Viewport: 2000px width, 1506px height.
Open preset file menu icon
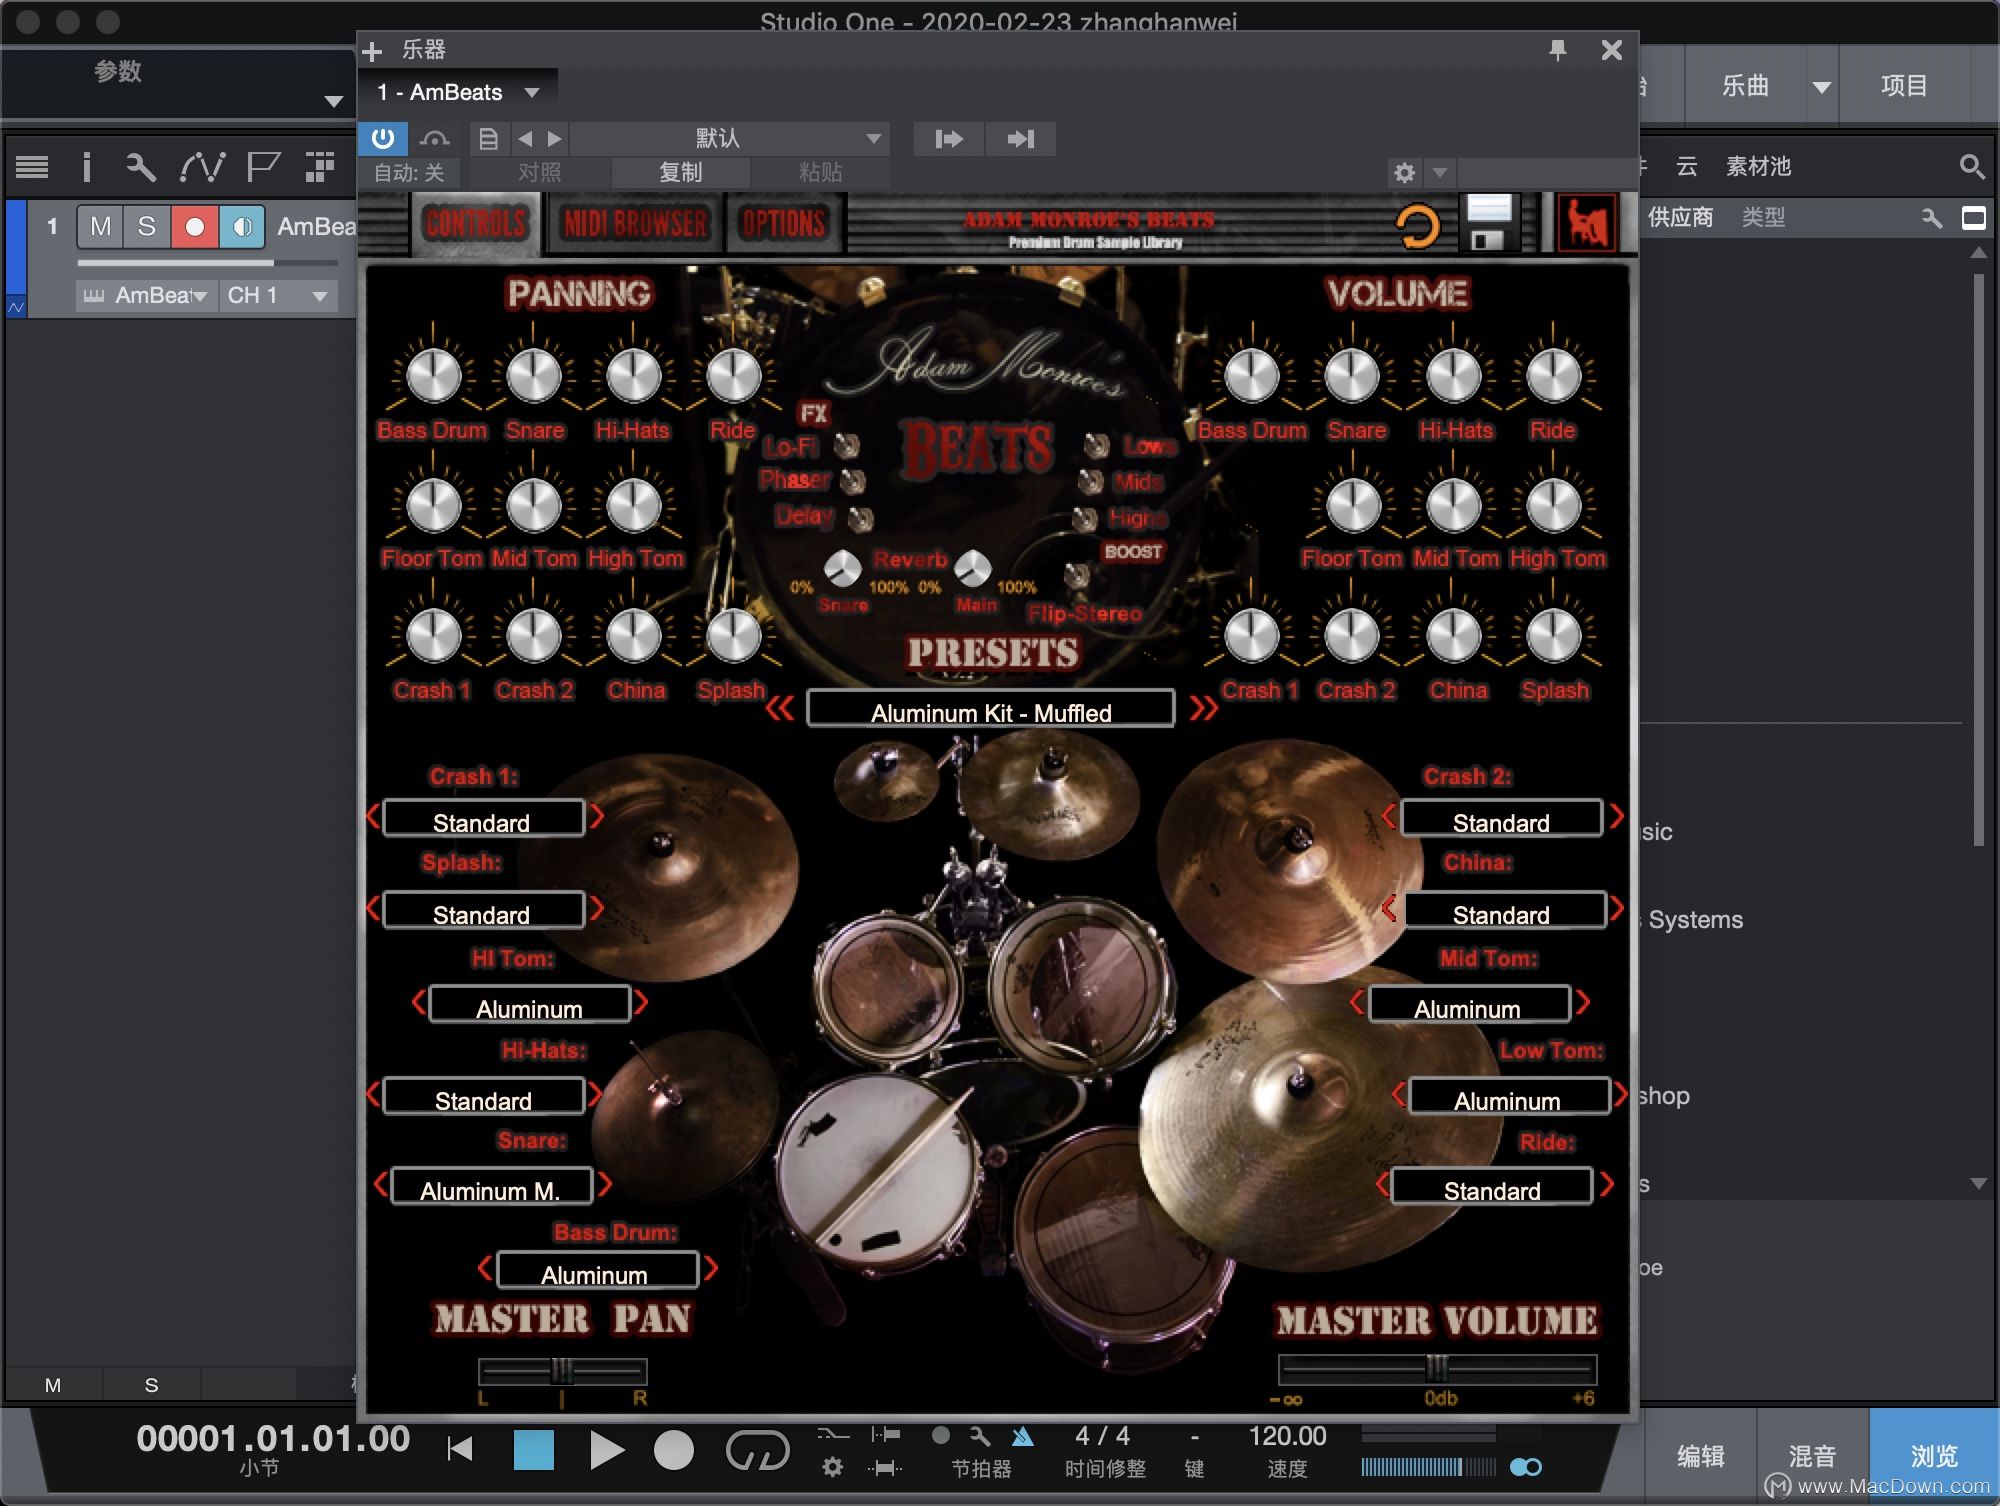(488, 139)
